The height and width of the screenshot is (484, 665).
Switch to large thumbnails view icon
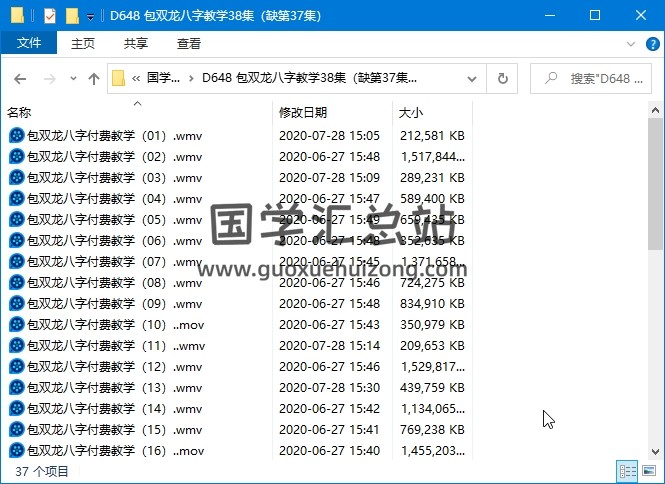coord(649,470)
